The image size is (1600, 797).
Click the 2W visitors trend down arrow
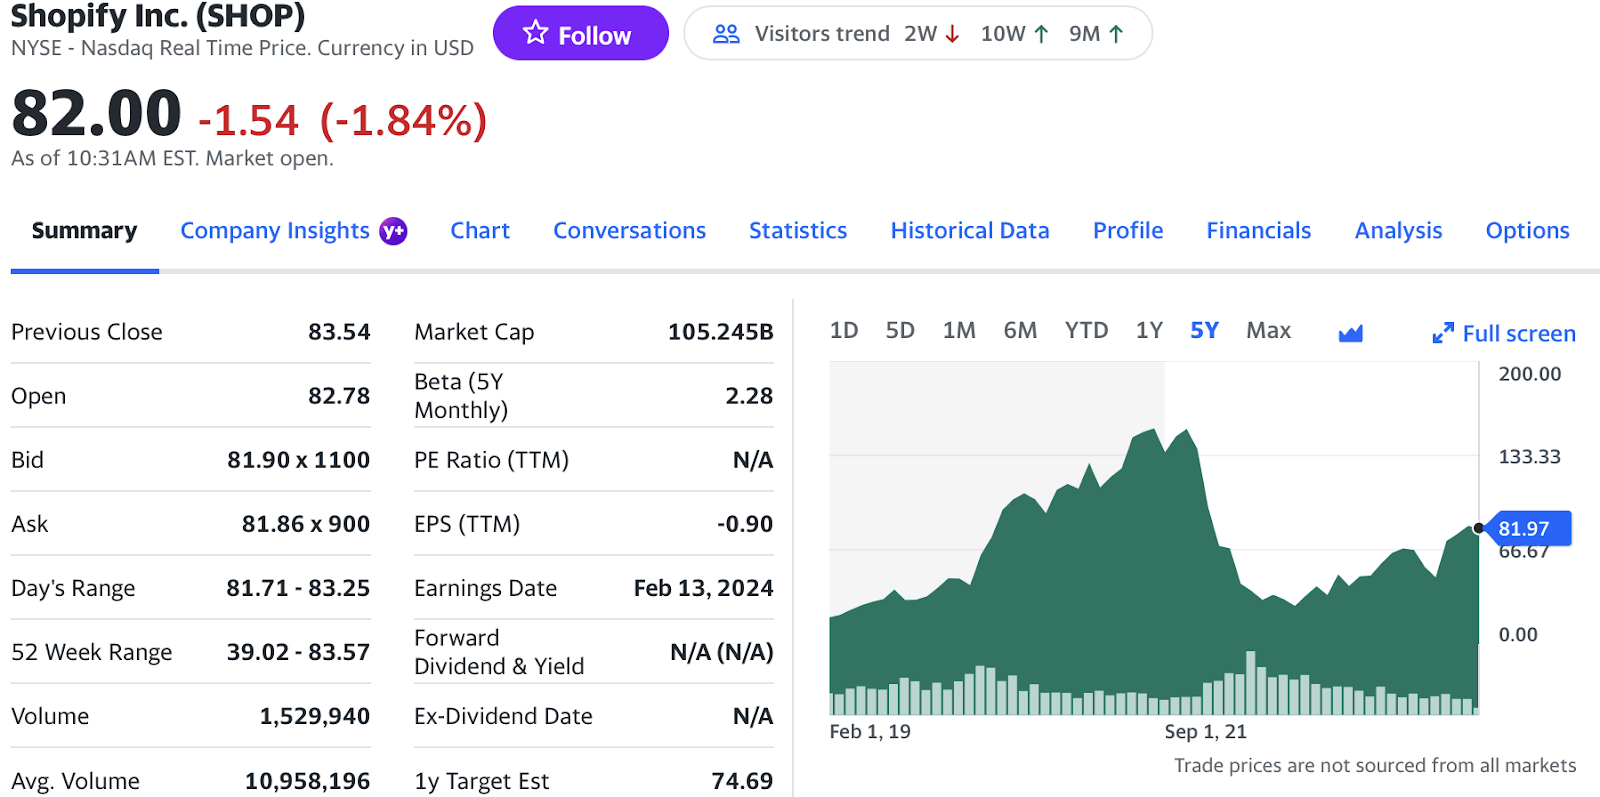pos(952,34)
